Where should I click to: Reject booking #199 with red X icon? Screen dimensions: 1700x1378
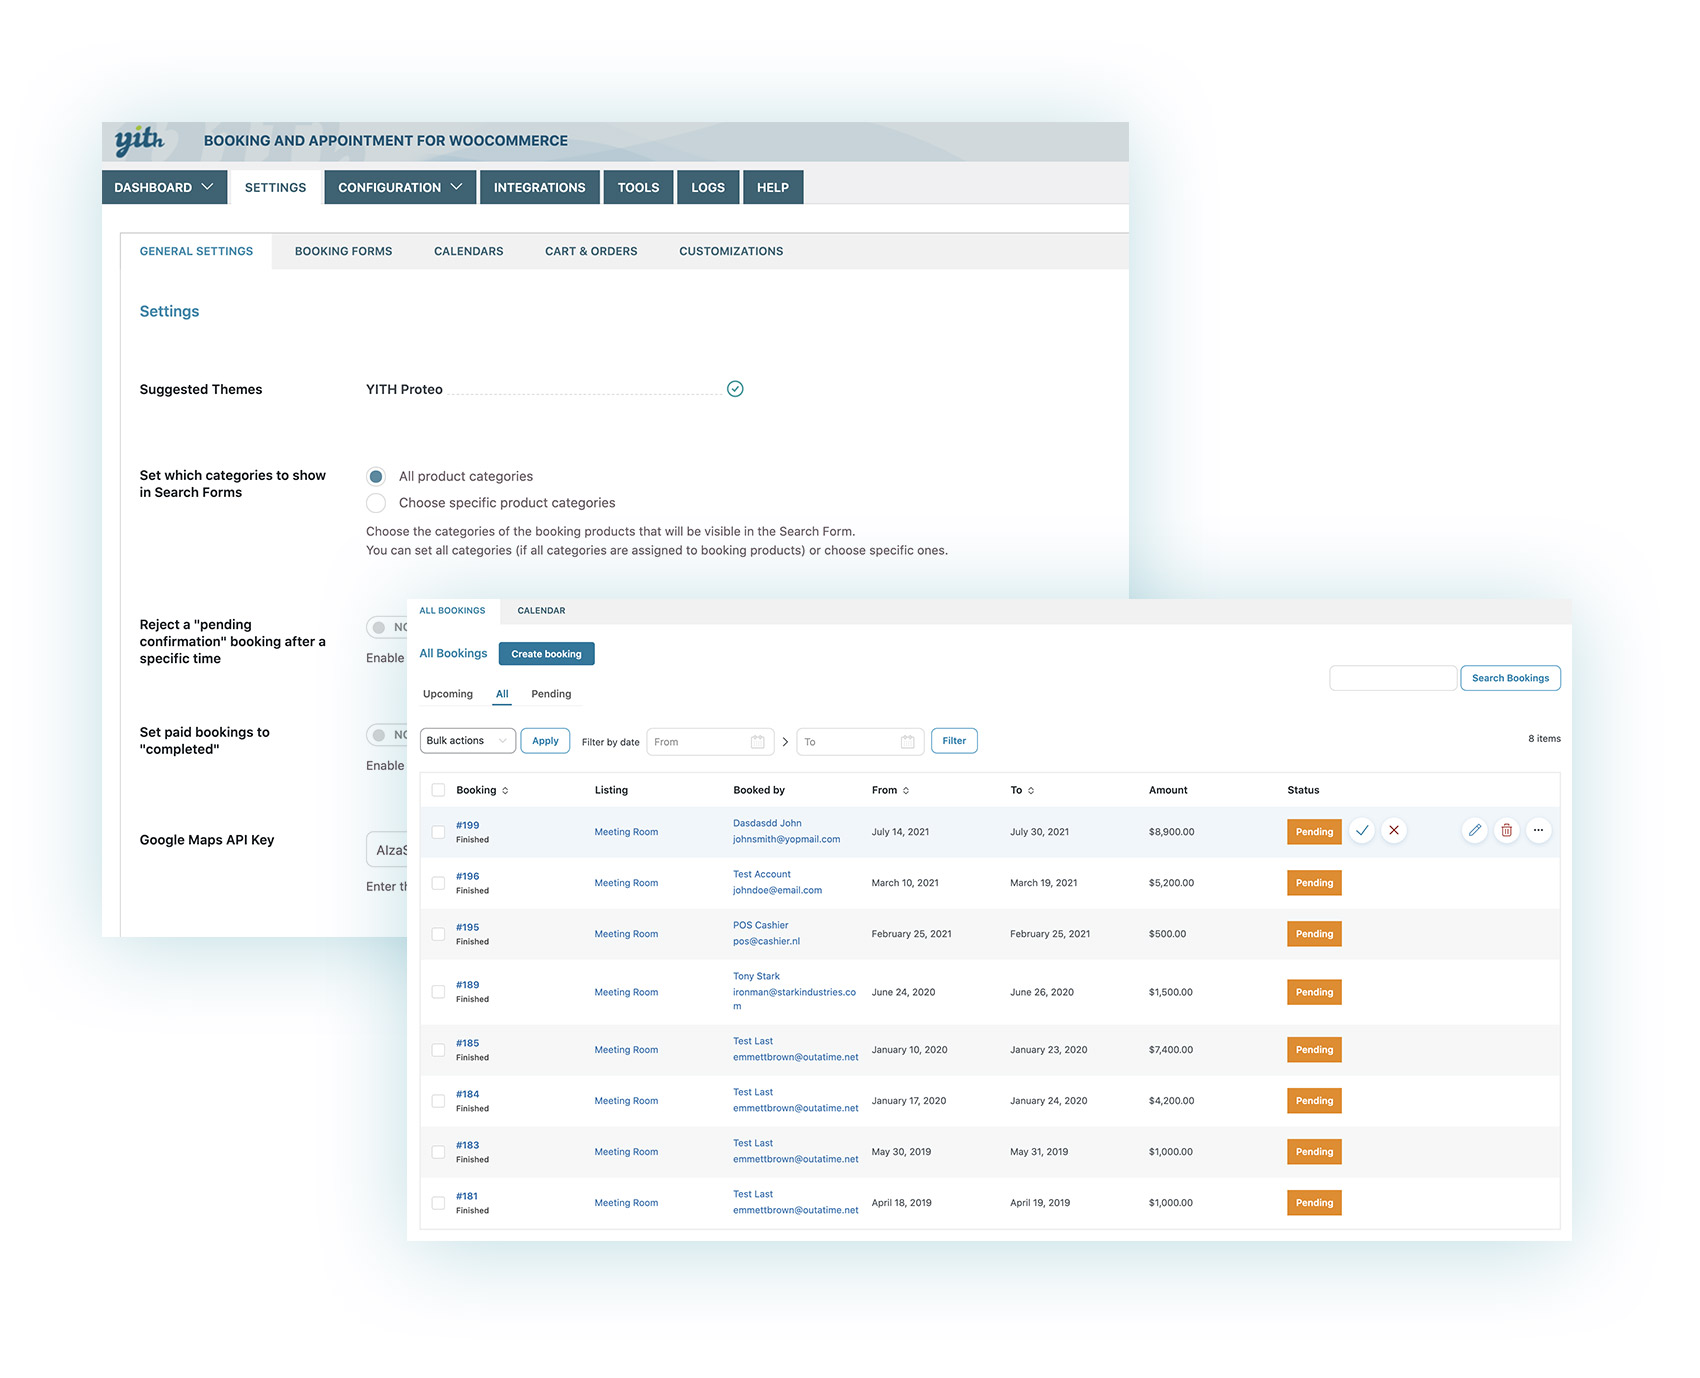(1394, 831)
